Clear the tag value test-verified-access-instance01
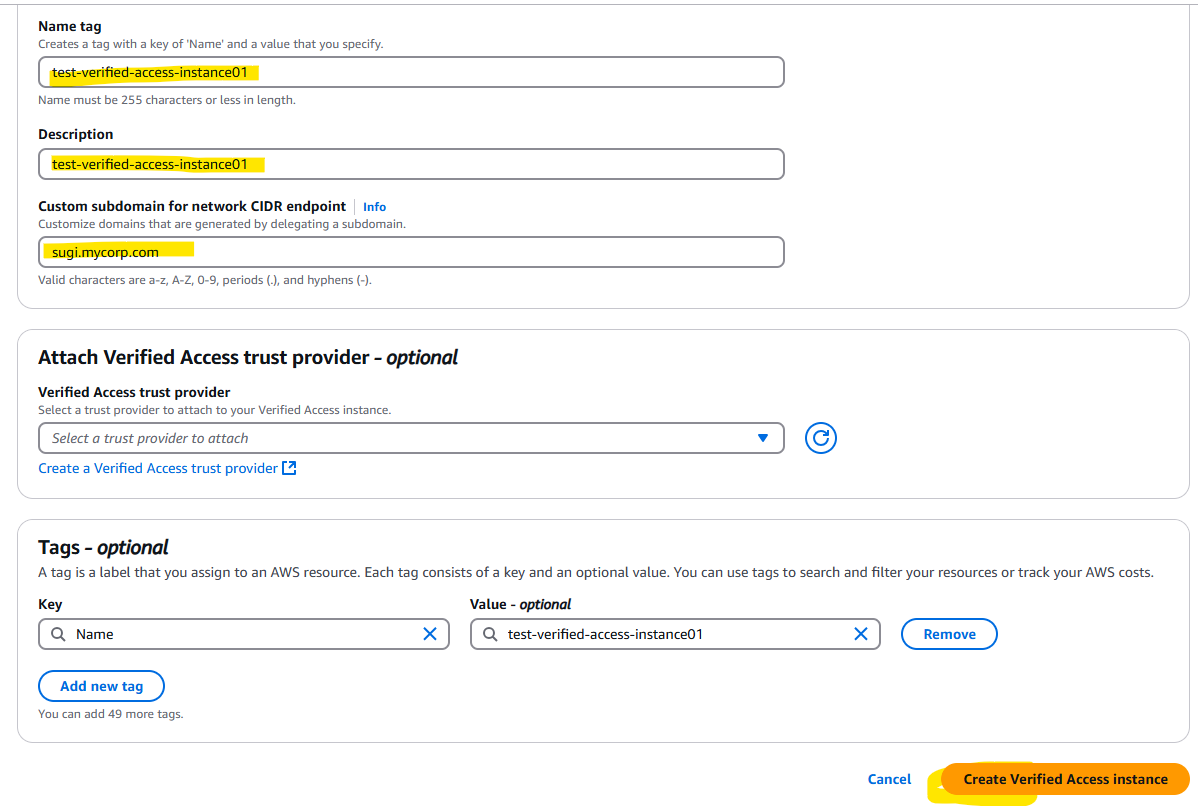The width and height of the screenshot is (1198, 808). [860, 634]
